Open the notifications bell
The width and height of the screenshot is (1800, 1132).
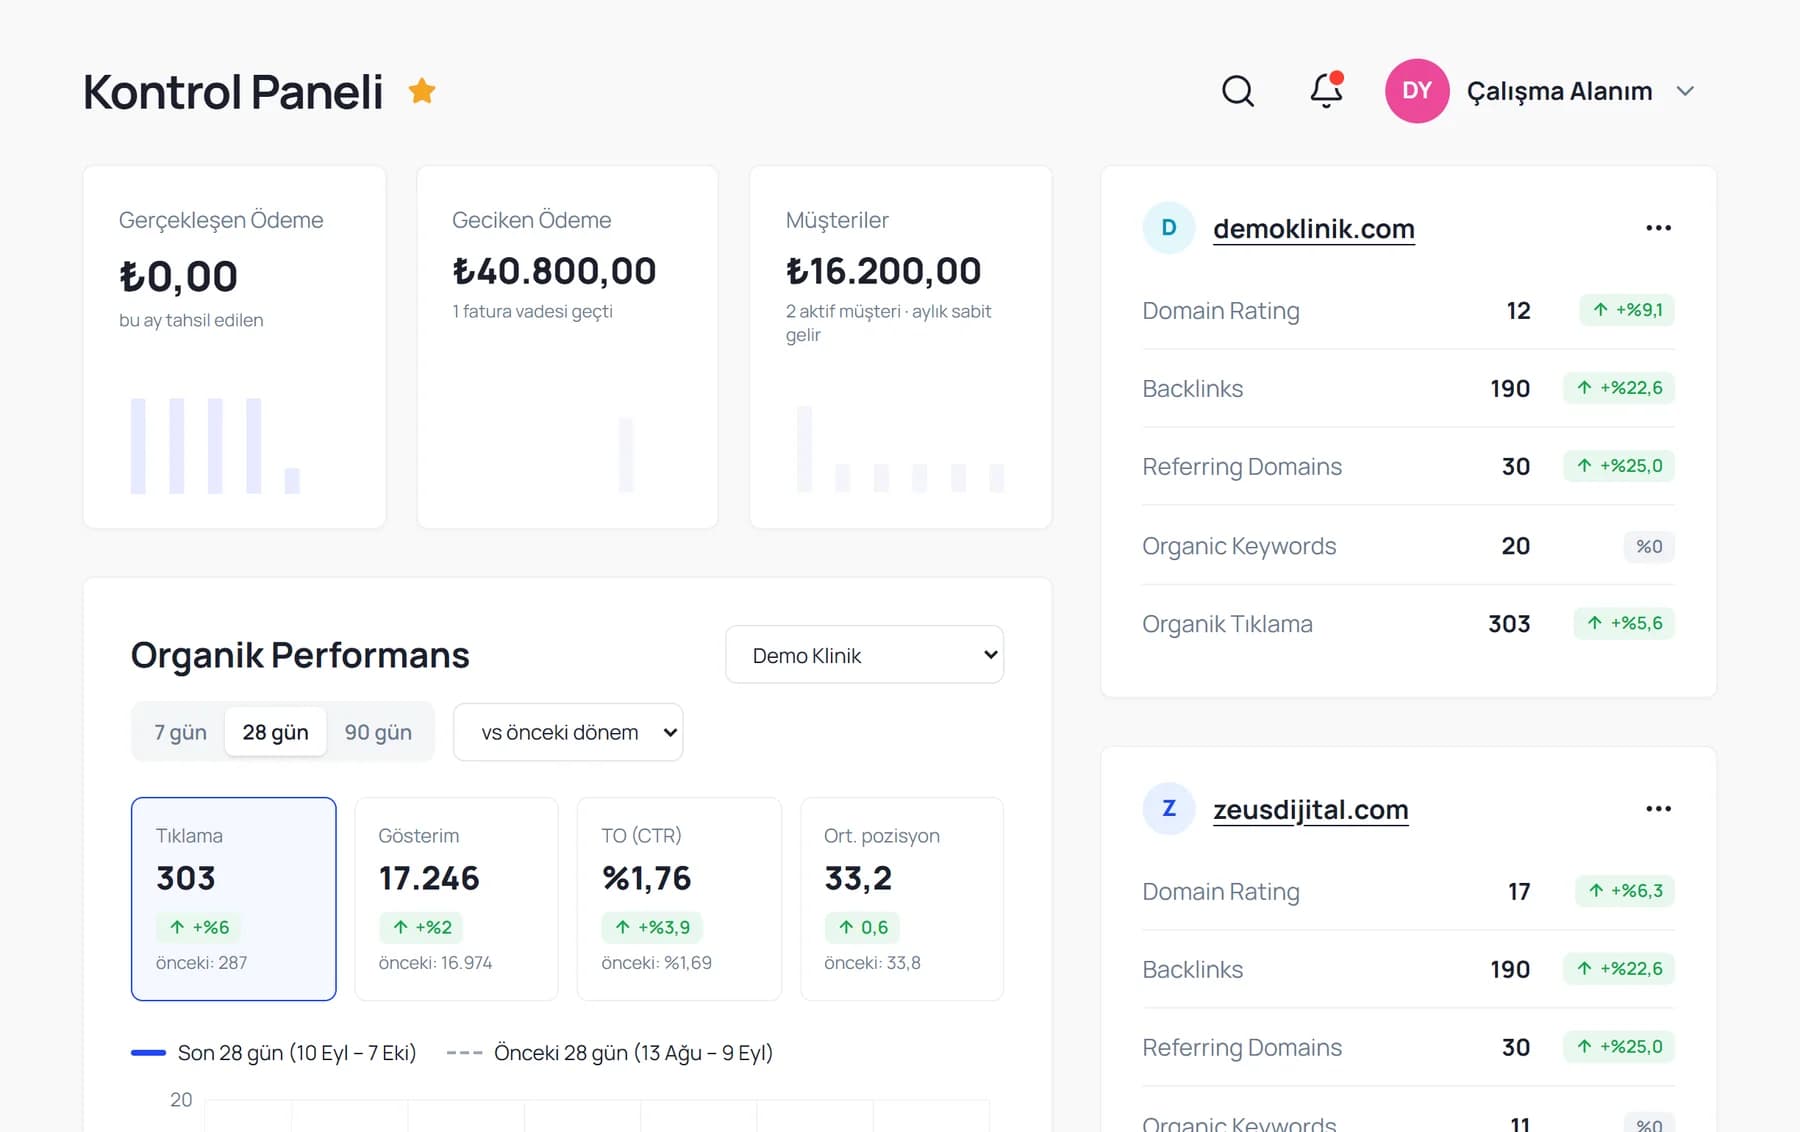click(x=1326, y=90)
